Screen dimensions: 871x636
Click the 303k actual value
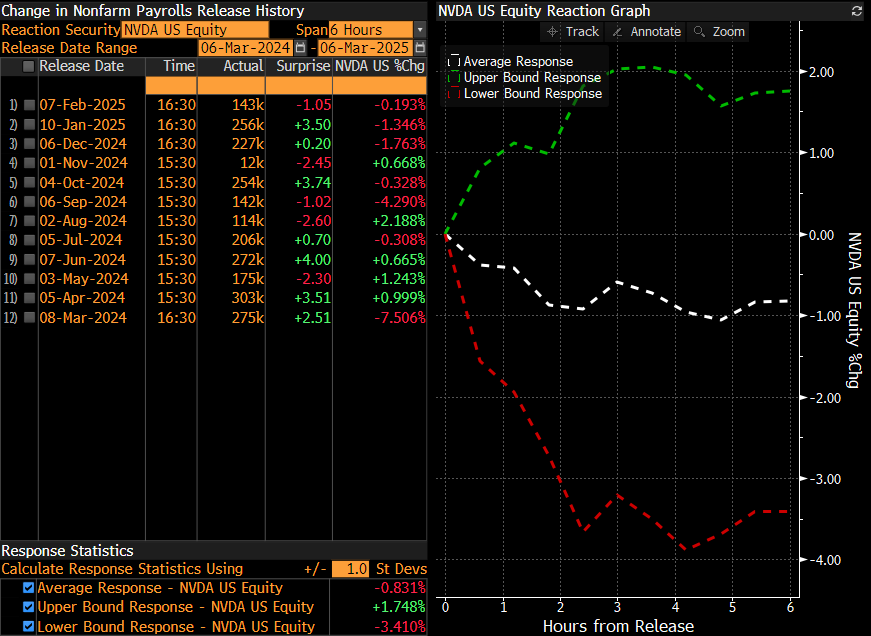[x=248, y=298]
